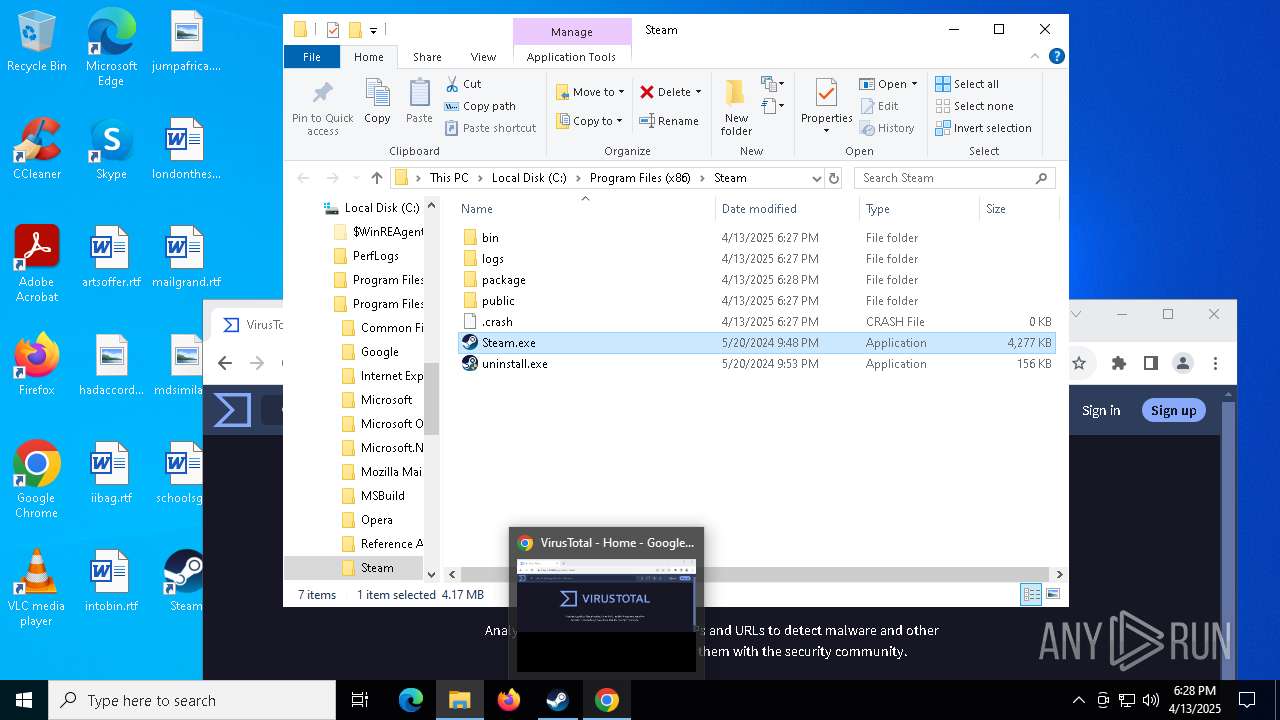
Task: Sort by Date modified column
Action: click(787, 209)
